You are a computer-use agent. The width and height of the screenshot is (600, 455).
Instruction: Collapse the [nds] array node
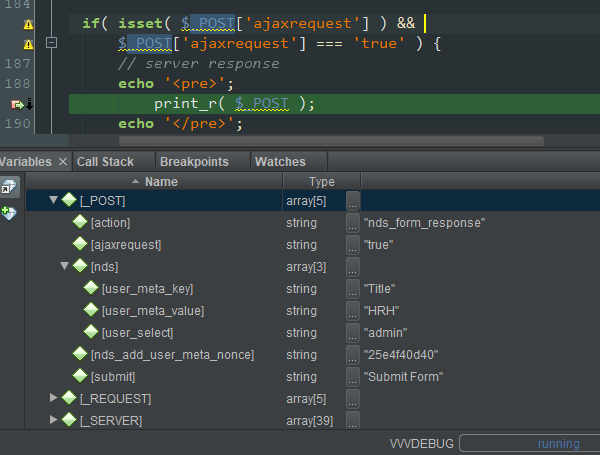tap(65, 266)
